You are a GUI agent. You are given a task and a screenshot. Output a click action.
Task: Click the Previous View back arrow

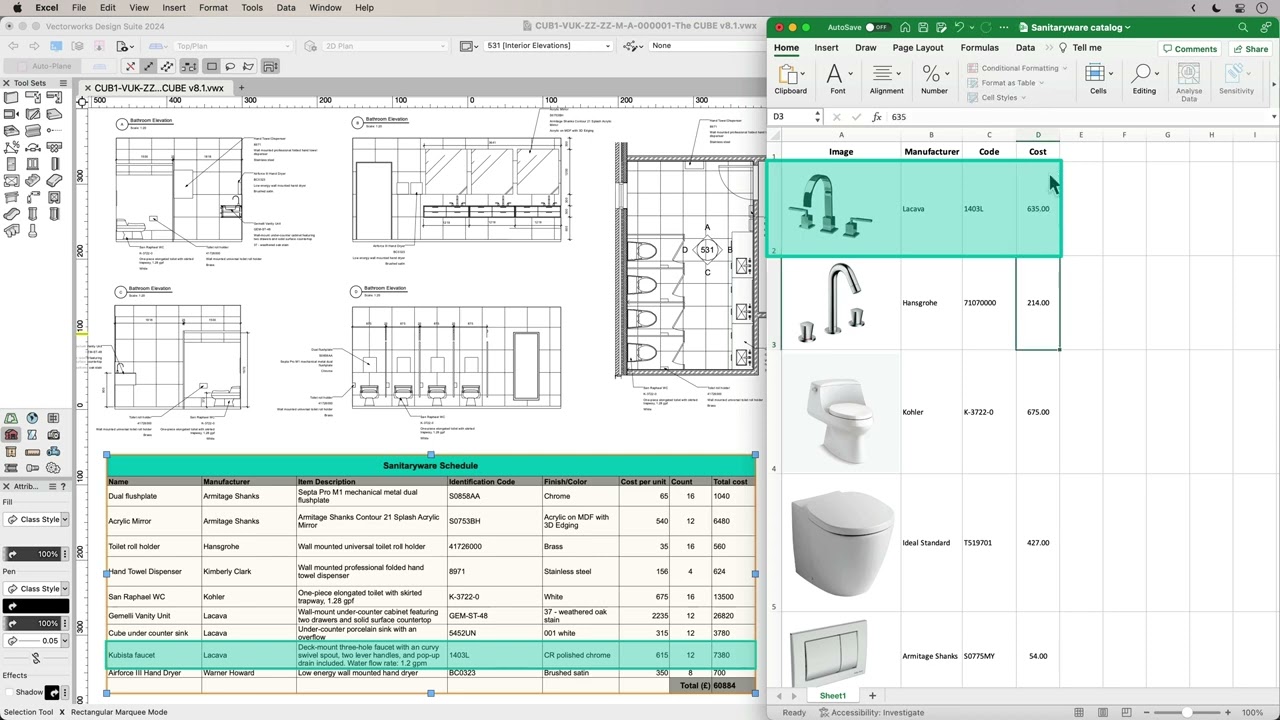tap(12, 46)
